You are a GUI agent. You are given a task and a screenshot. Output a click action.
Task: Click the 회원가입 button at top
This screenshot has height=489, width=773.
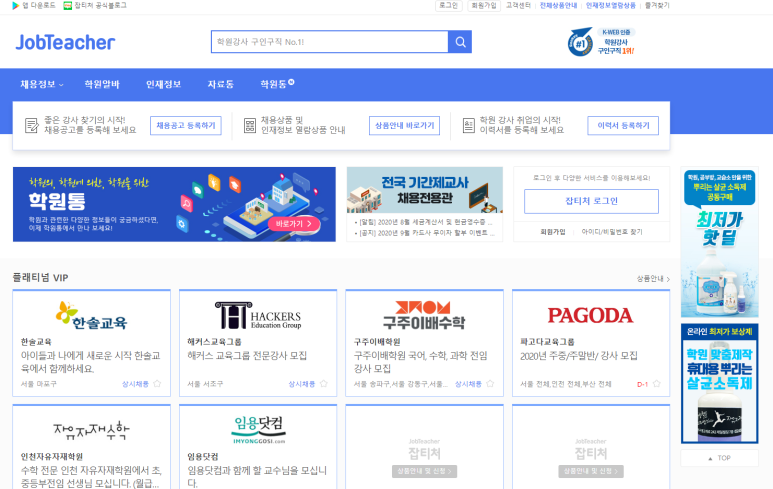pyautogui.click(x=484, y=5)
